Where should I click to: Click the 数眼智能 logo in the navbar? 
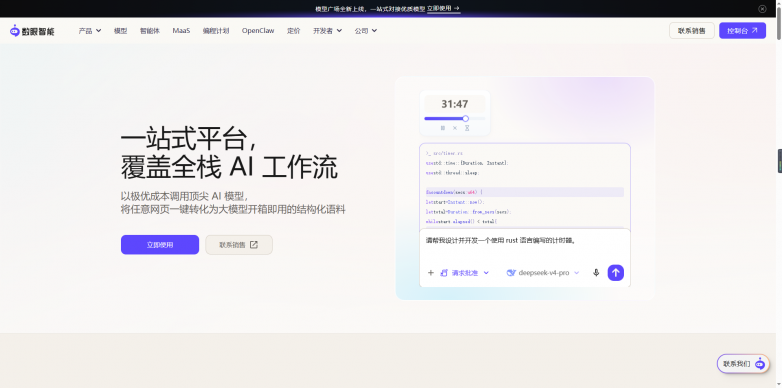(32, 31)
